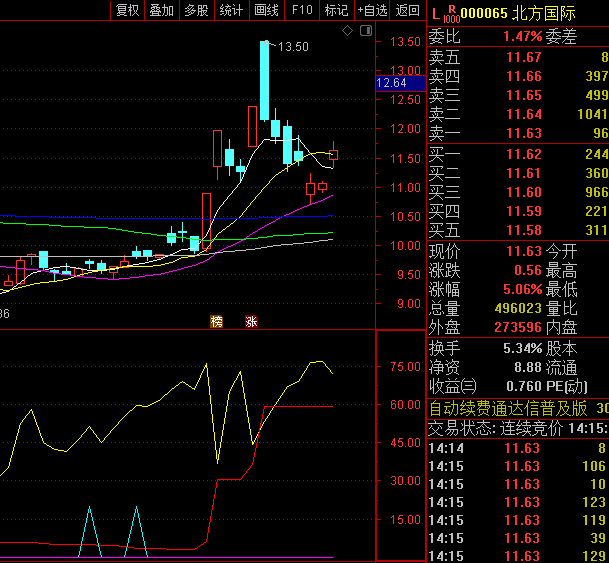Click the 复权 toolbar button
The height and width of the screenshot is (563, 609).
pyautogui.click(x=128, y=11)
